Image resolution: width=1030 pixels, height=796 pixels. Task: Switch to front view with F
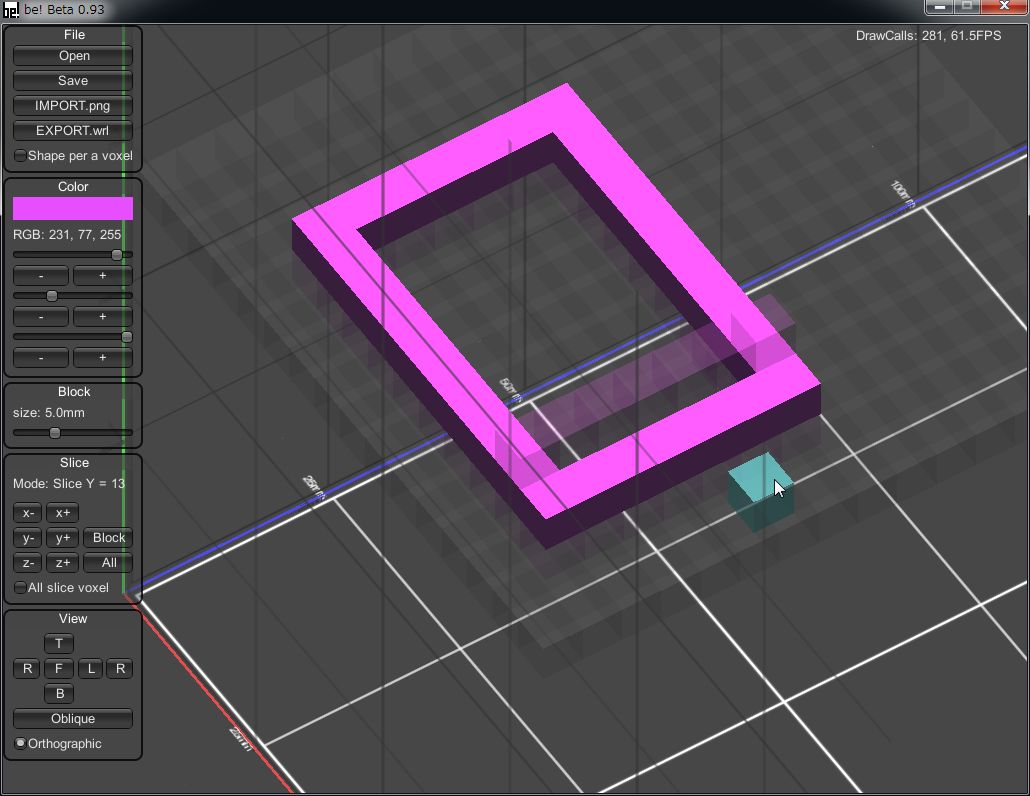pyautogui.click(x=59, y=669)
